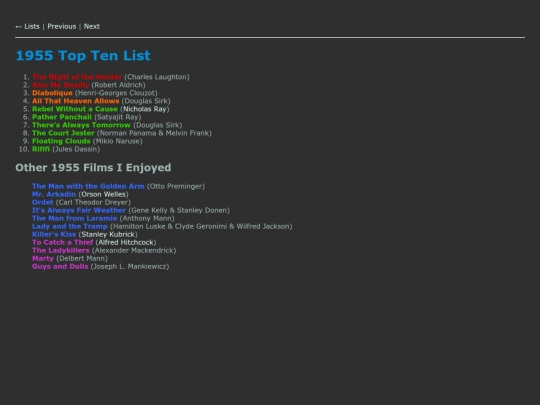
Task: Click Henri-Georges Clouzot director name
Action: coord(116,93)
